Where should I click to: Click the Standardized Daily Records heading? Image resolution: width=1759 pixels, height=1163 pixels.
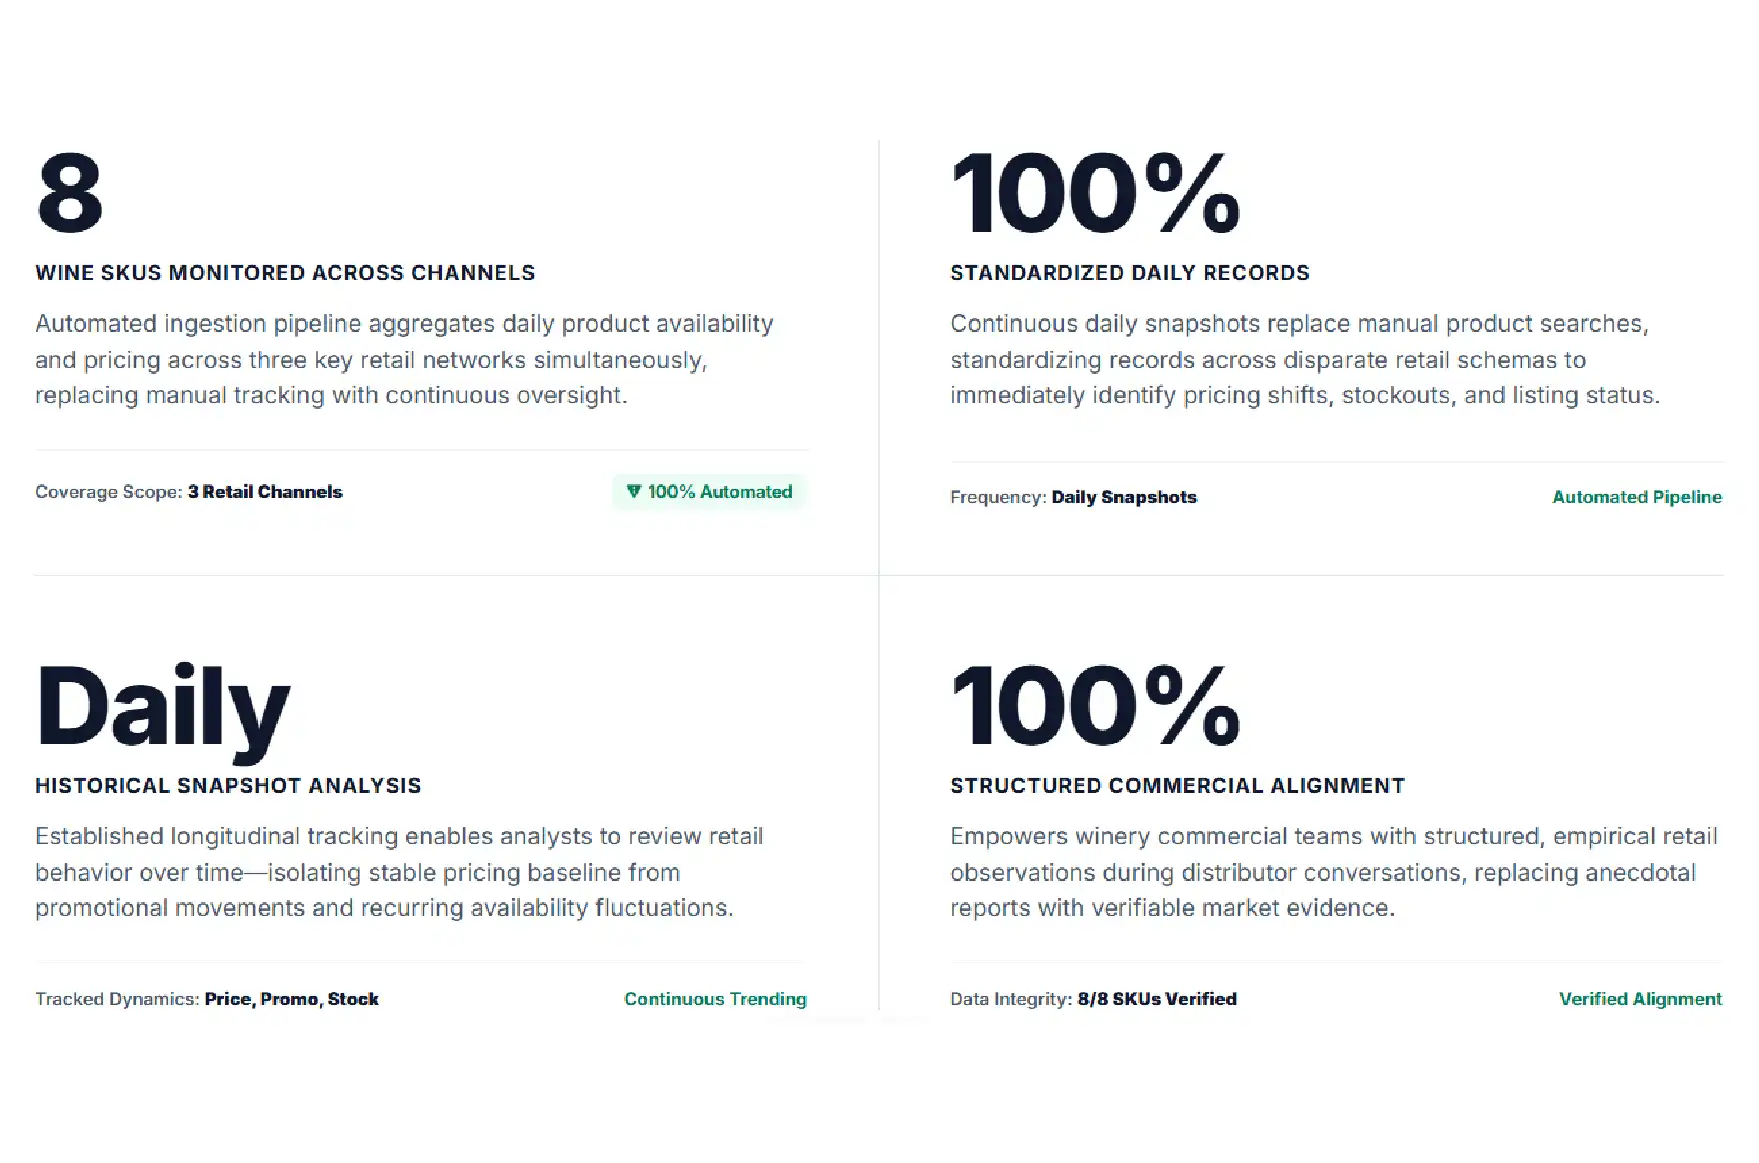1130,273
